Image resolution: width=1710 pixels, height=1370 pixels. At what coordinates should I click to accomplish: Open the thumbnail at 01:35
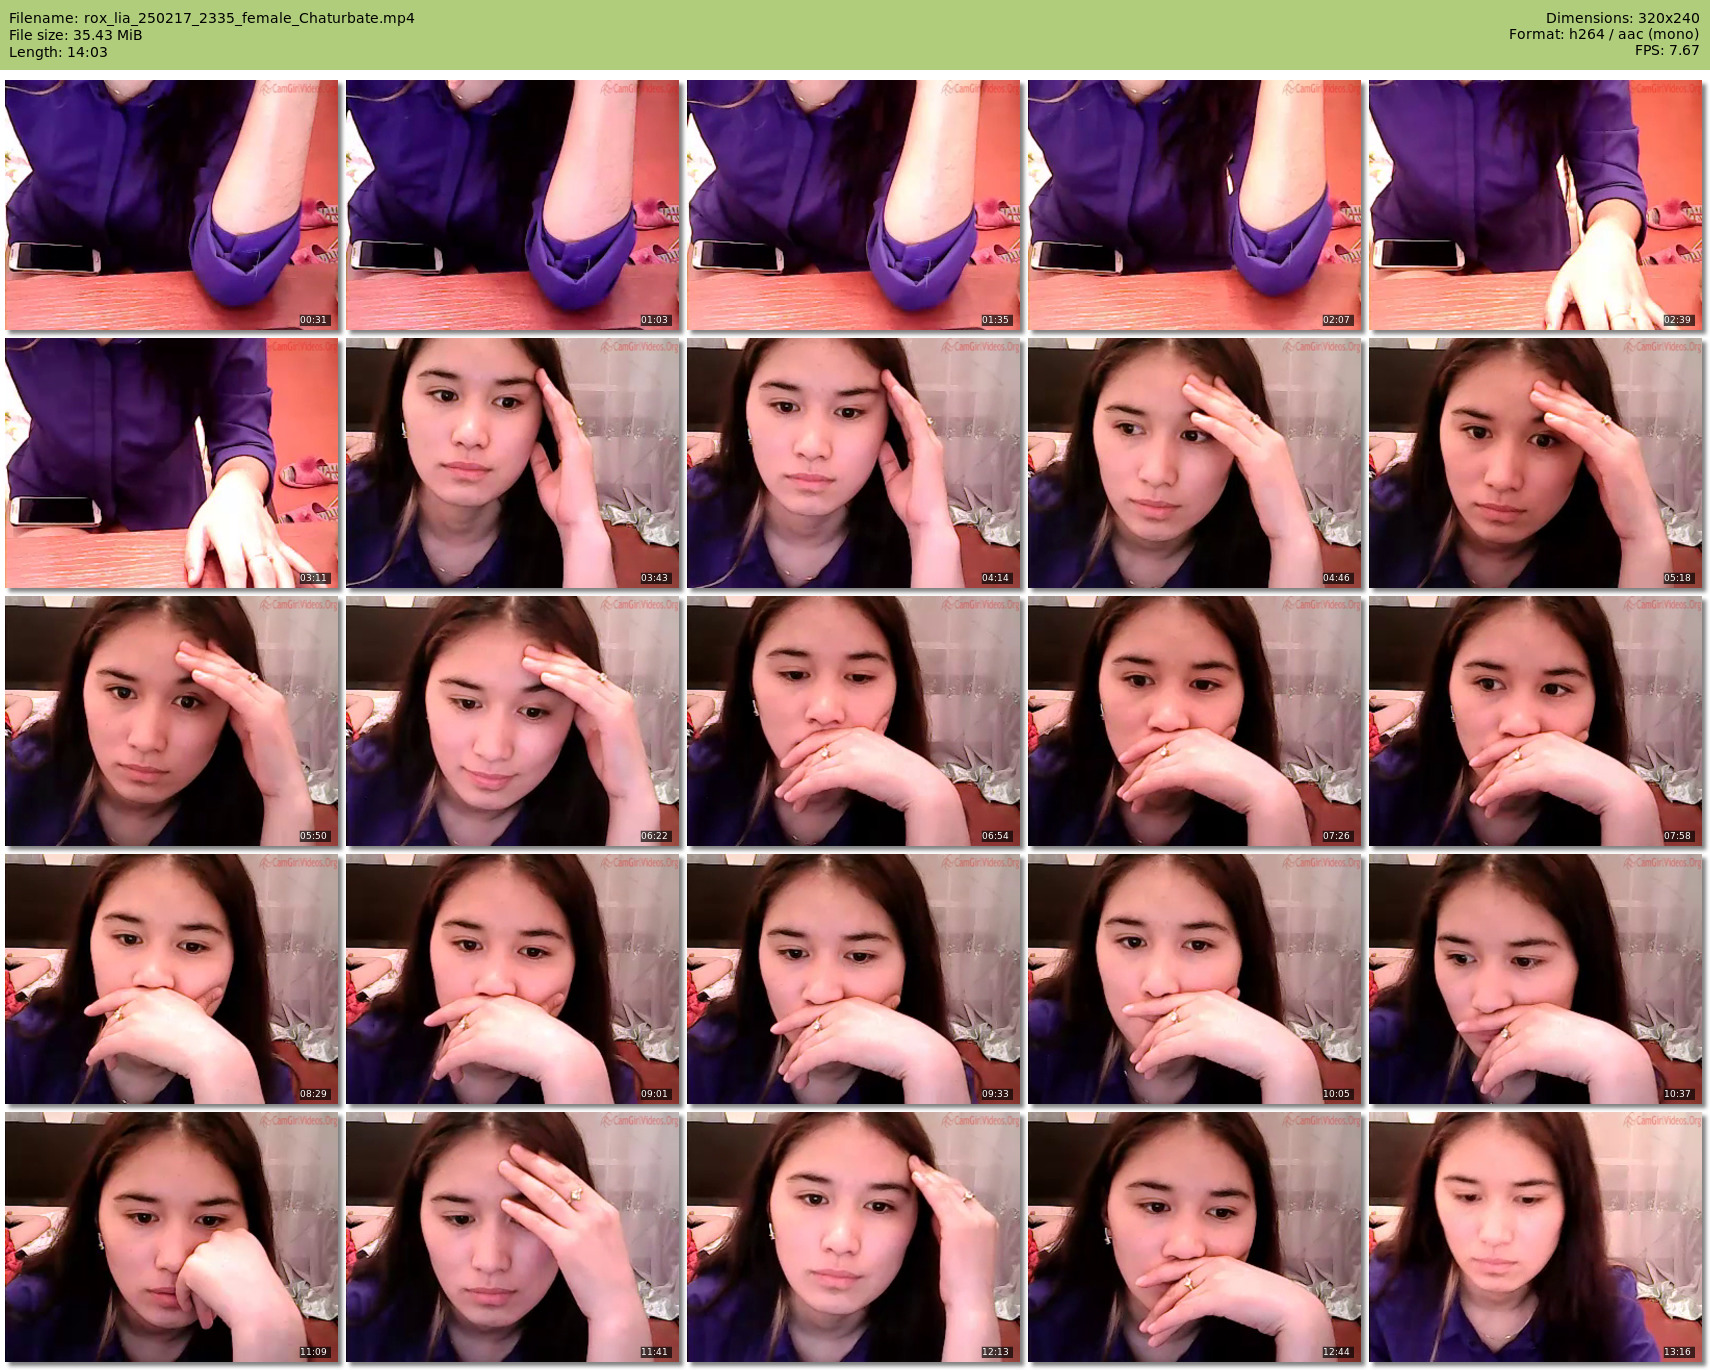point(853,205)
